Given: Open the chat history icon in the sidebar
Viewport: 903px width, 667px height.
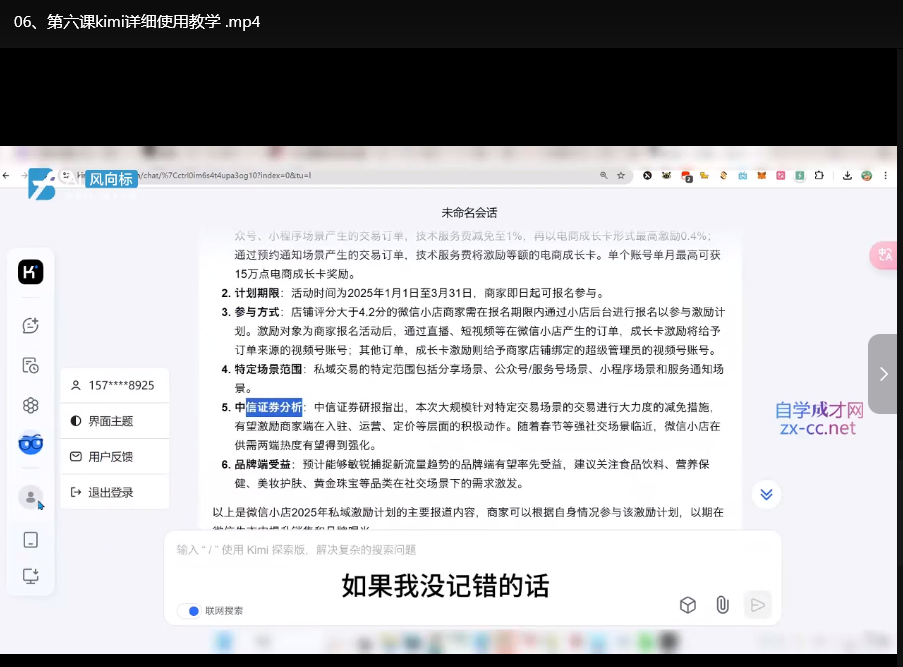Looking at the screenshot, I should click(x=31, y=366).
